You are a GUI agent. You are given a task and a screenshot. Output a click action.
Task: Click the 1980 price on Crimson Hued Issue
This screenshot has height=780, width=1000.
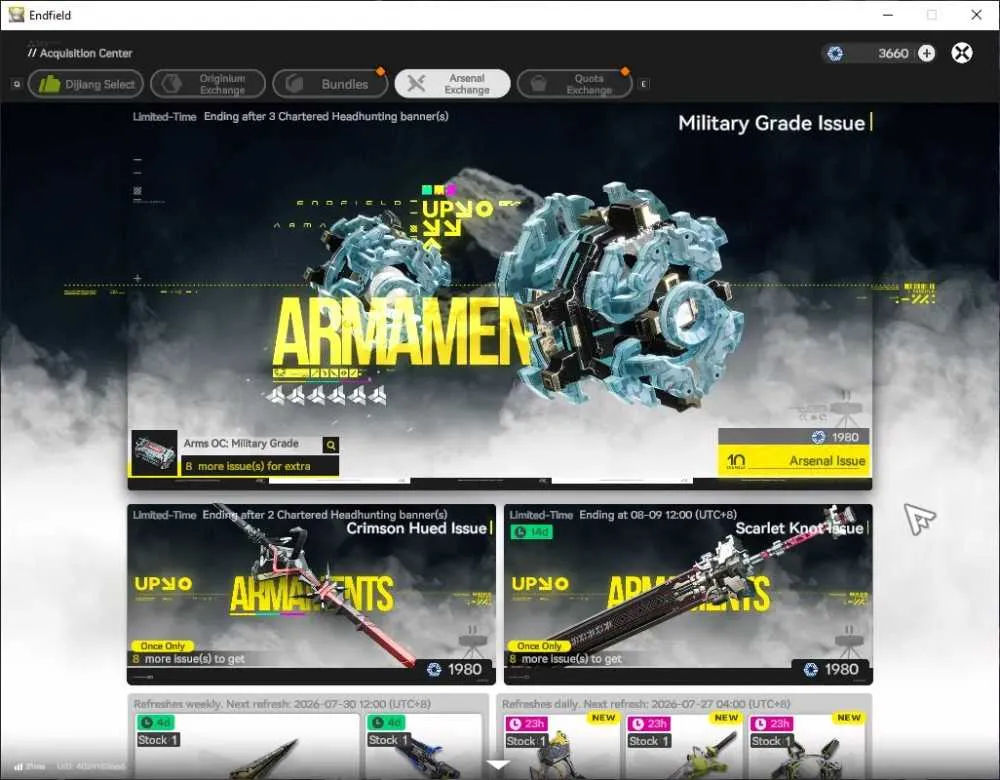click(455, 669)
